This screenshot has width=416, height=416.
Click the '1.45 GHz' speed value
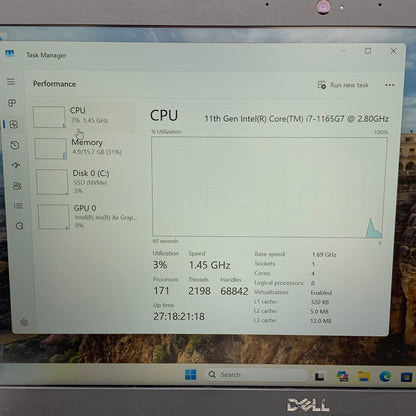coord(210,265)
